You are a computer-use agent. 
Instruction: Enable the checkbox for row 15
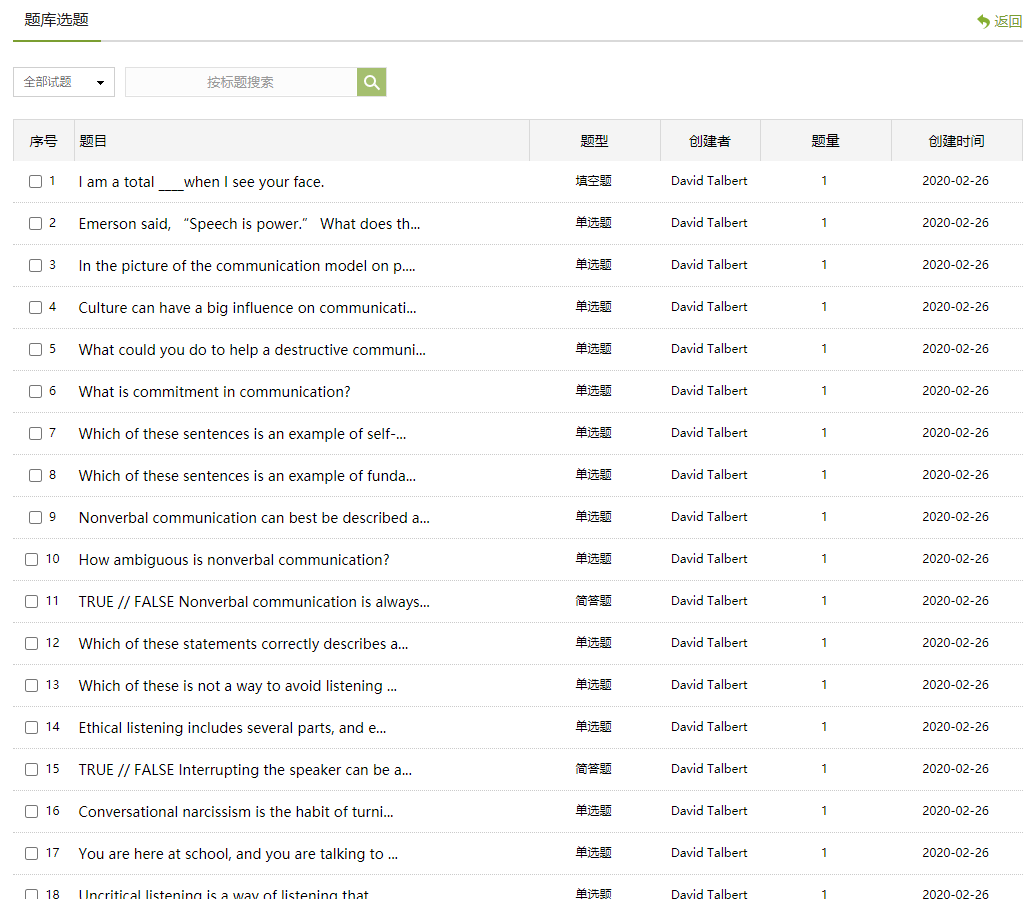(32, 770)
